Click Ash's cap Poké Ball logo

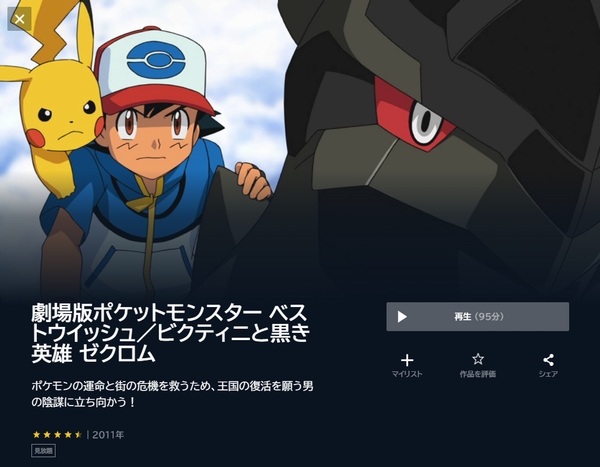pyautogui.click(x=156, y=60)
